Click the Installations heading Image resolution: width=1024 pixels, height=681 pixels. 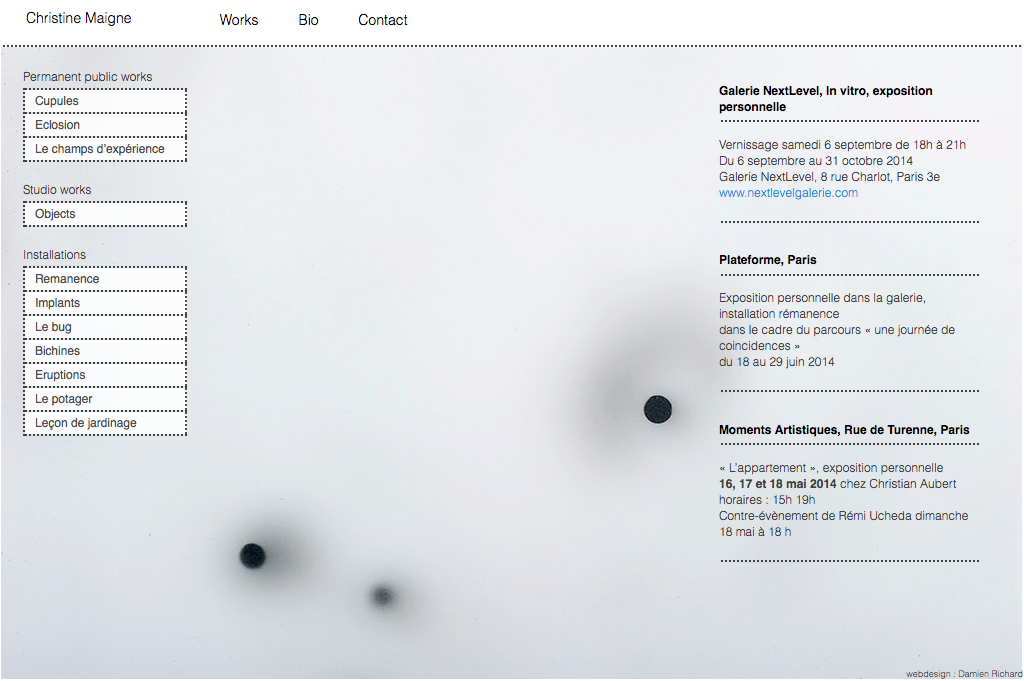(x=54, y=255)
